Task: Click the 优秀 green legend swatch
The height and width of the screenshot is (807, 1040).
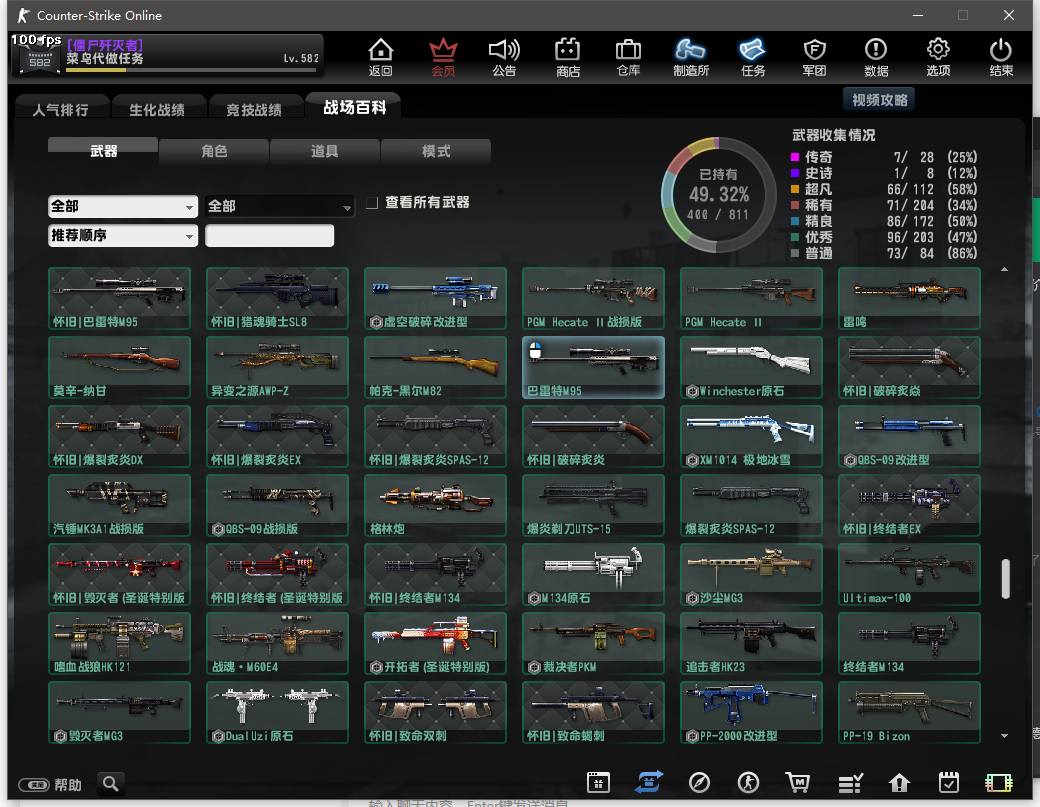Action: pos(795,237)
